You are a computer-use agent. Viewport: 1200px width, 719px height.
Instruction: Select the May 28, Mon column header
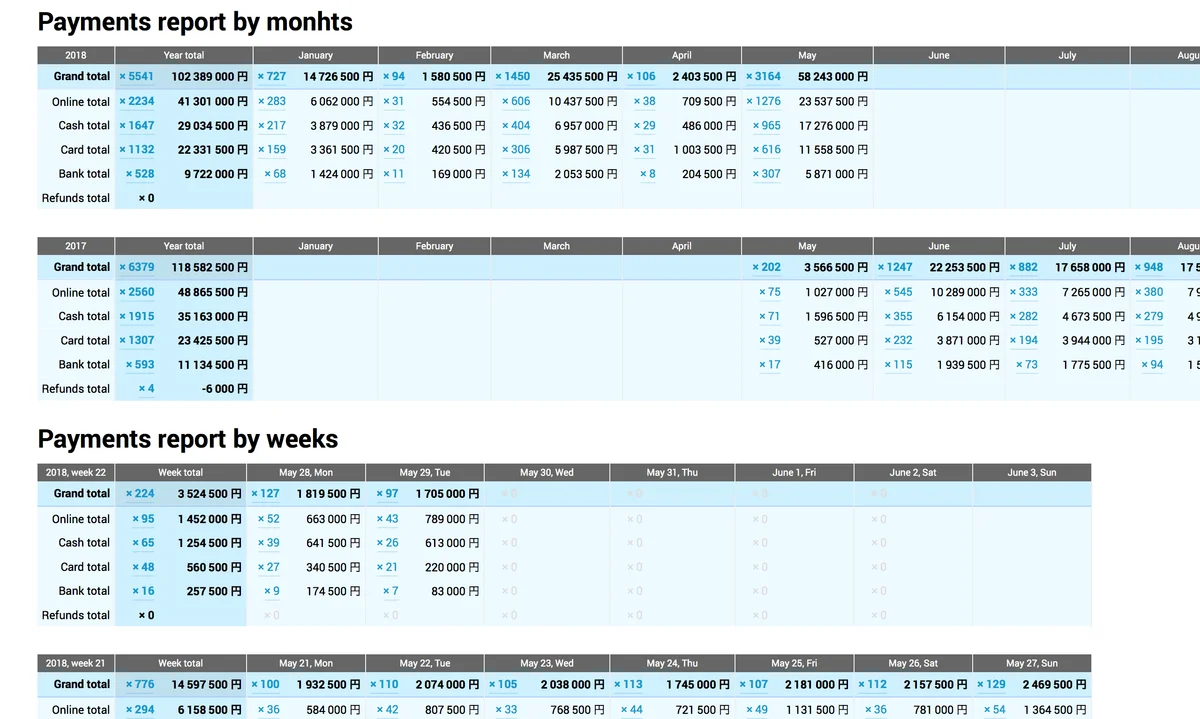[x=307, y=472]
